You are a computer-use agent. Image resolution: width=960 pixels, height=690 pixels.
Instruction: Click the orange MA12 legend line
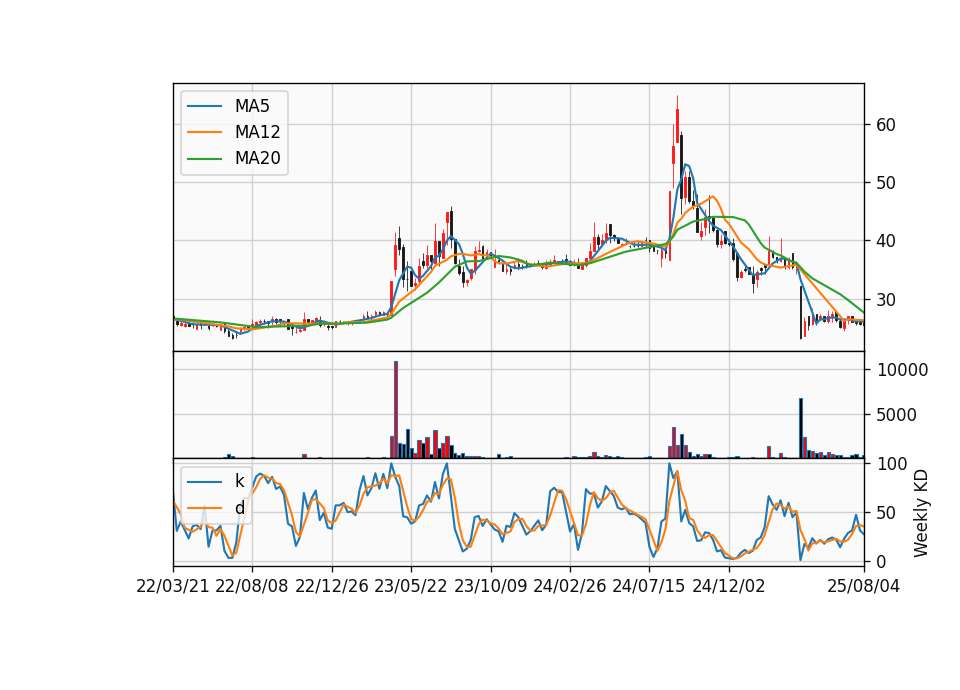point(204,132)
